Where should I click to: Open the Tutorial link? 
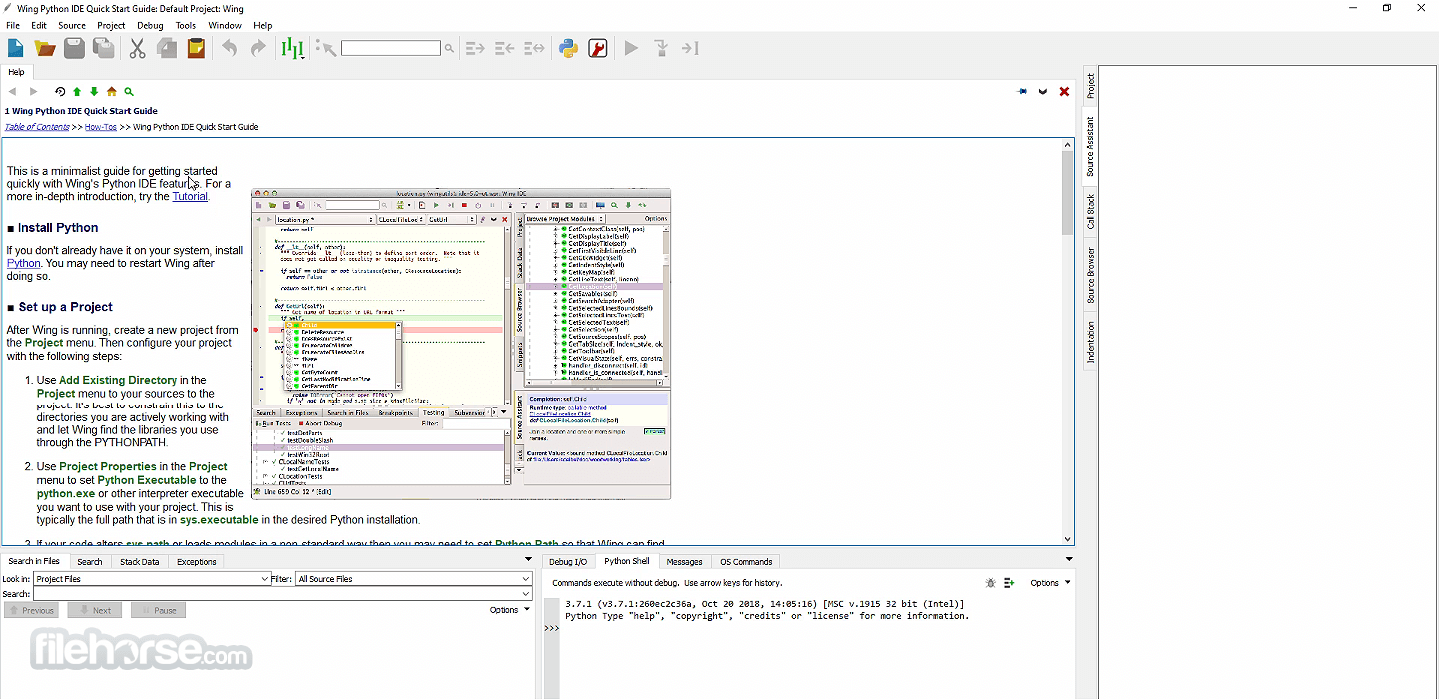click(190, 197)
